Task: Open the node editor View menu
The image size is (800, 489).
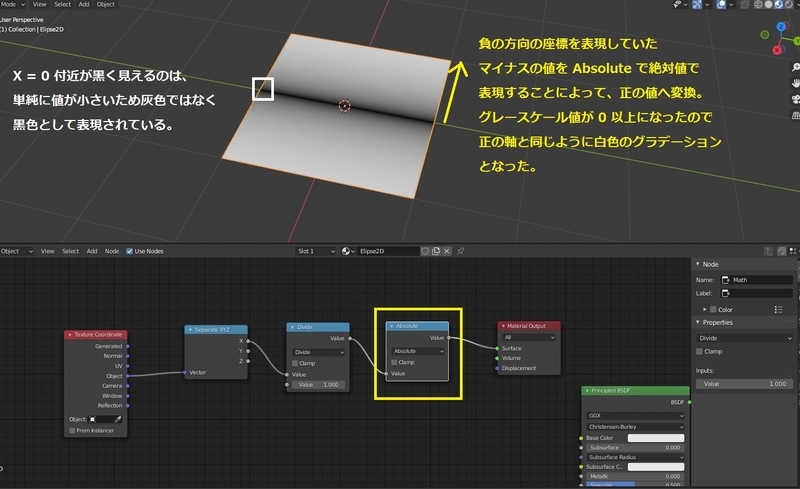Action: coord(47,251)
